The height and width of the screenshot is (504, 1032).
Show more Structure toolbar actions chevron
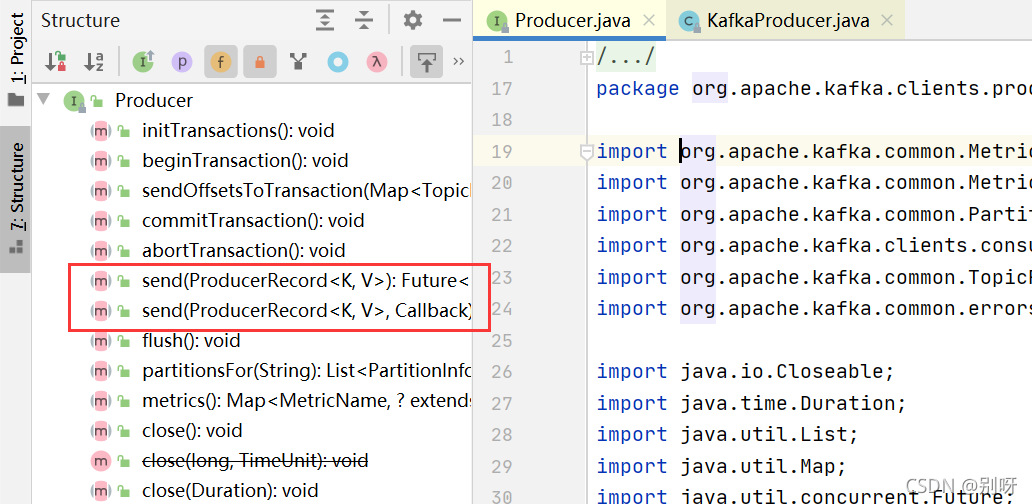point(459,61)
